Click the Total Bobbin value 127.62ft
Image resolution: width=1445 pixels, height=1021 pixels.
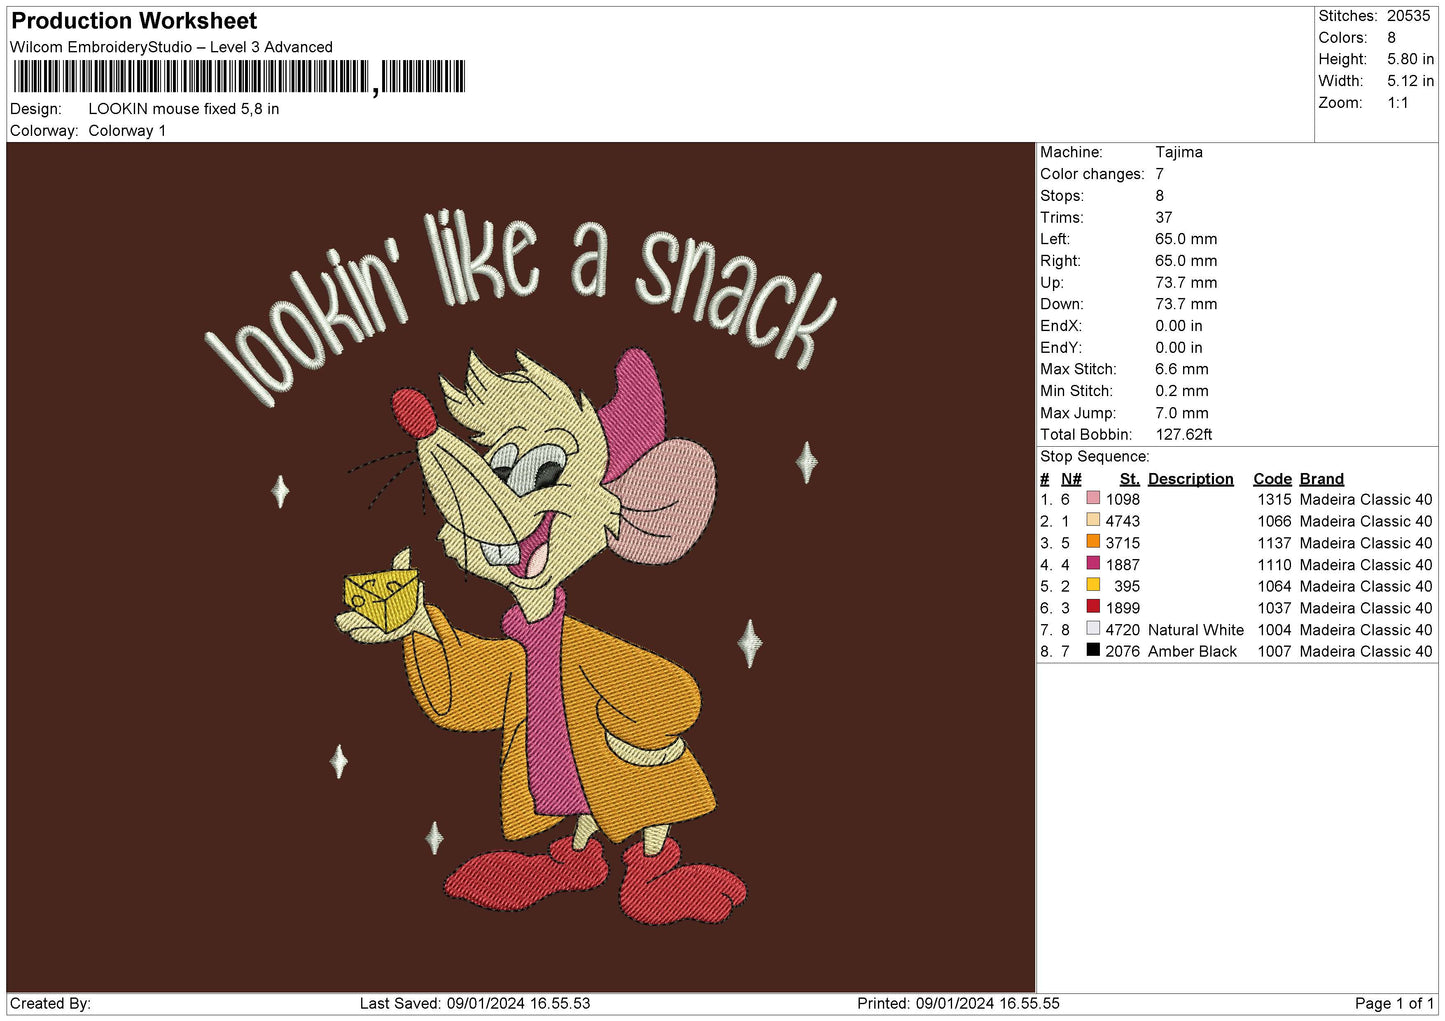click(x=1184, y=435)
